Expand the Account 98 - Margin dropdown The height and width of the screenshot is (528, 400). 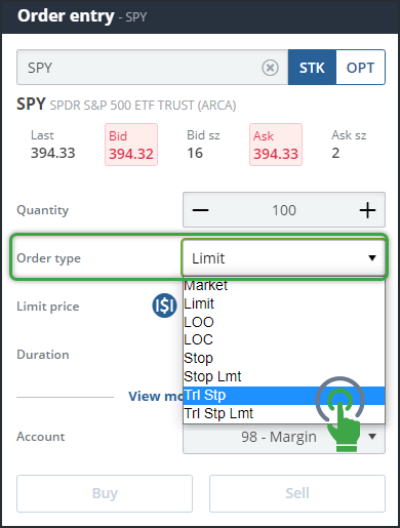(284, 437)
